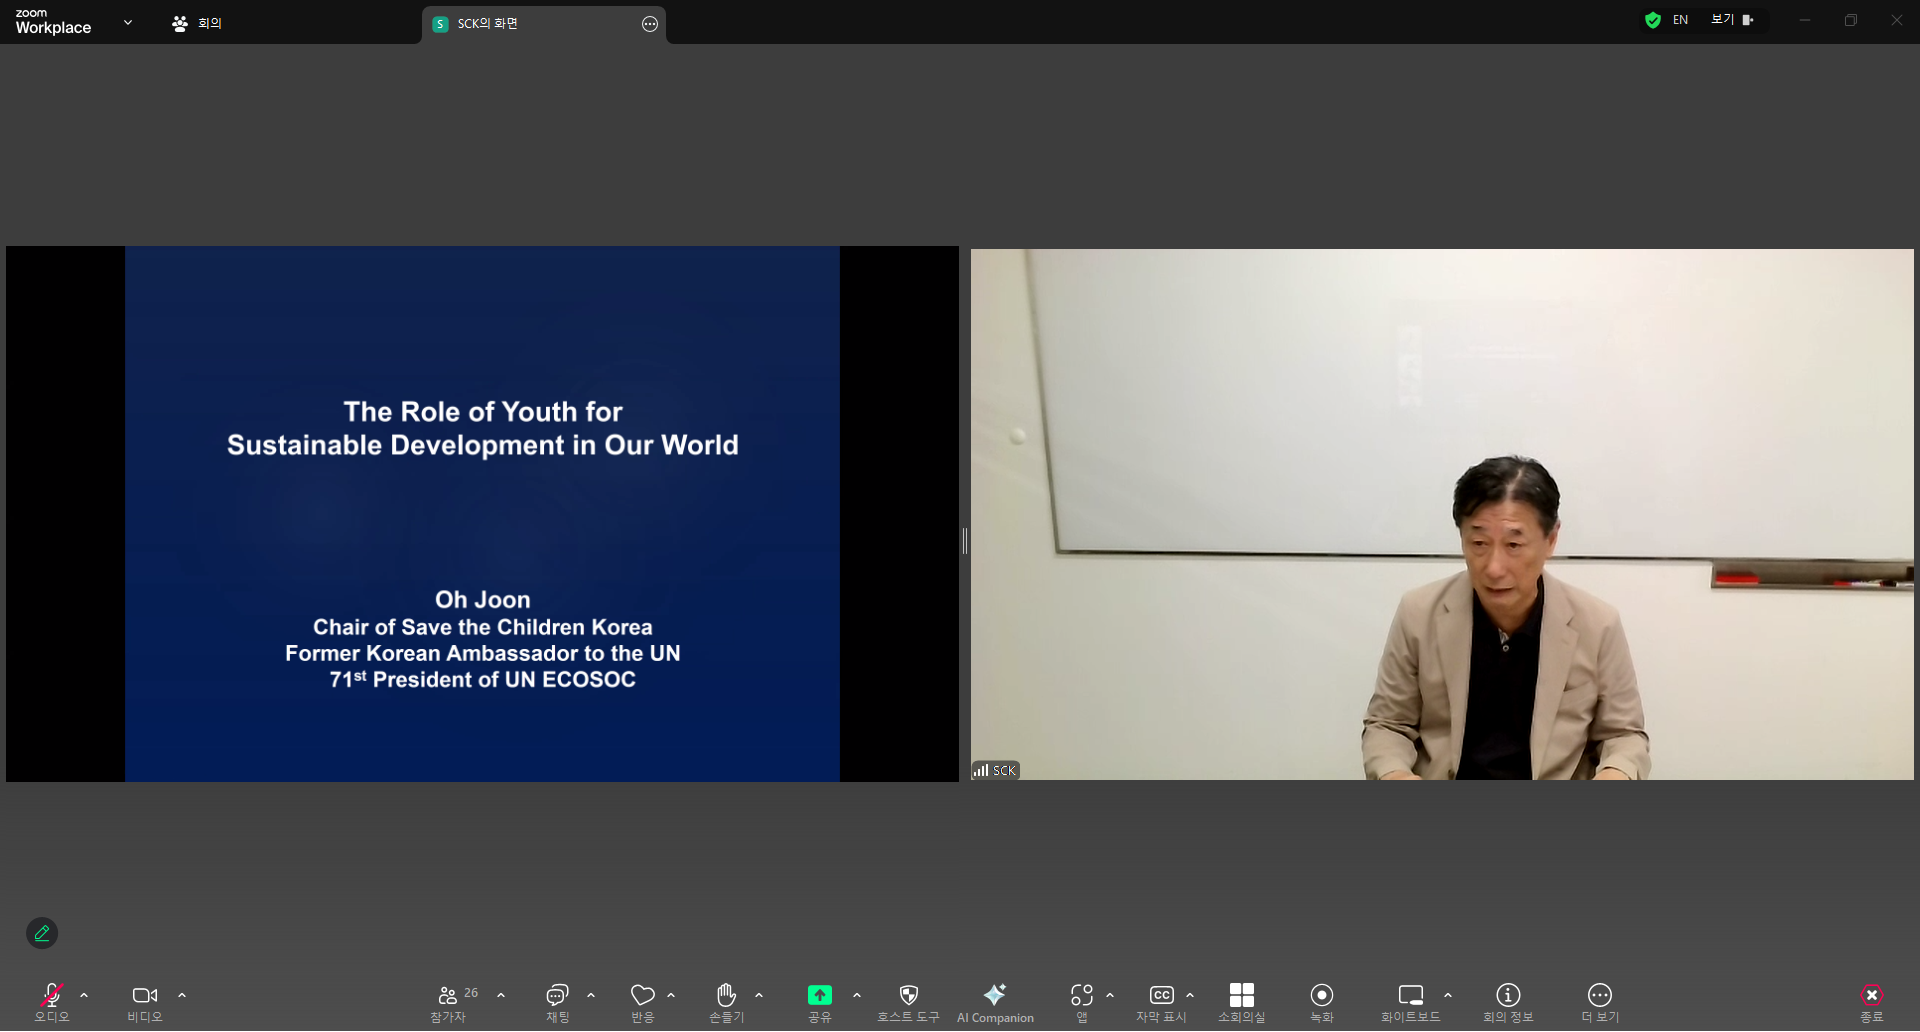The image size is (1920, 1032).
Task: Open the Reactions heart icon
Action: point(642,1002)
